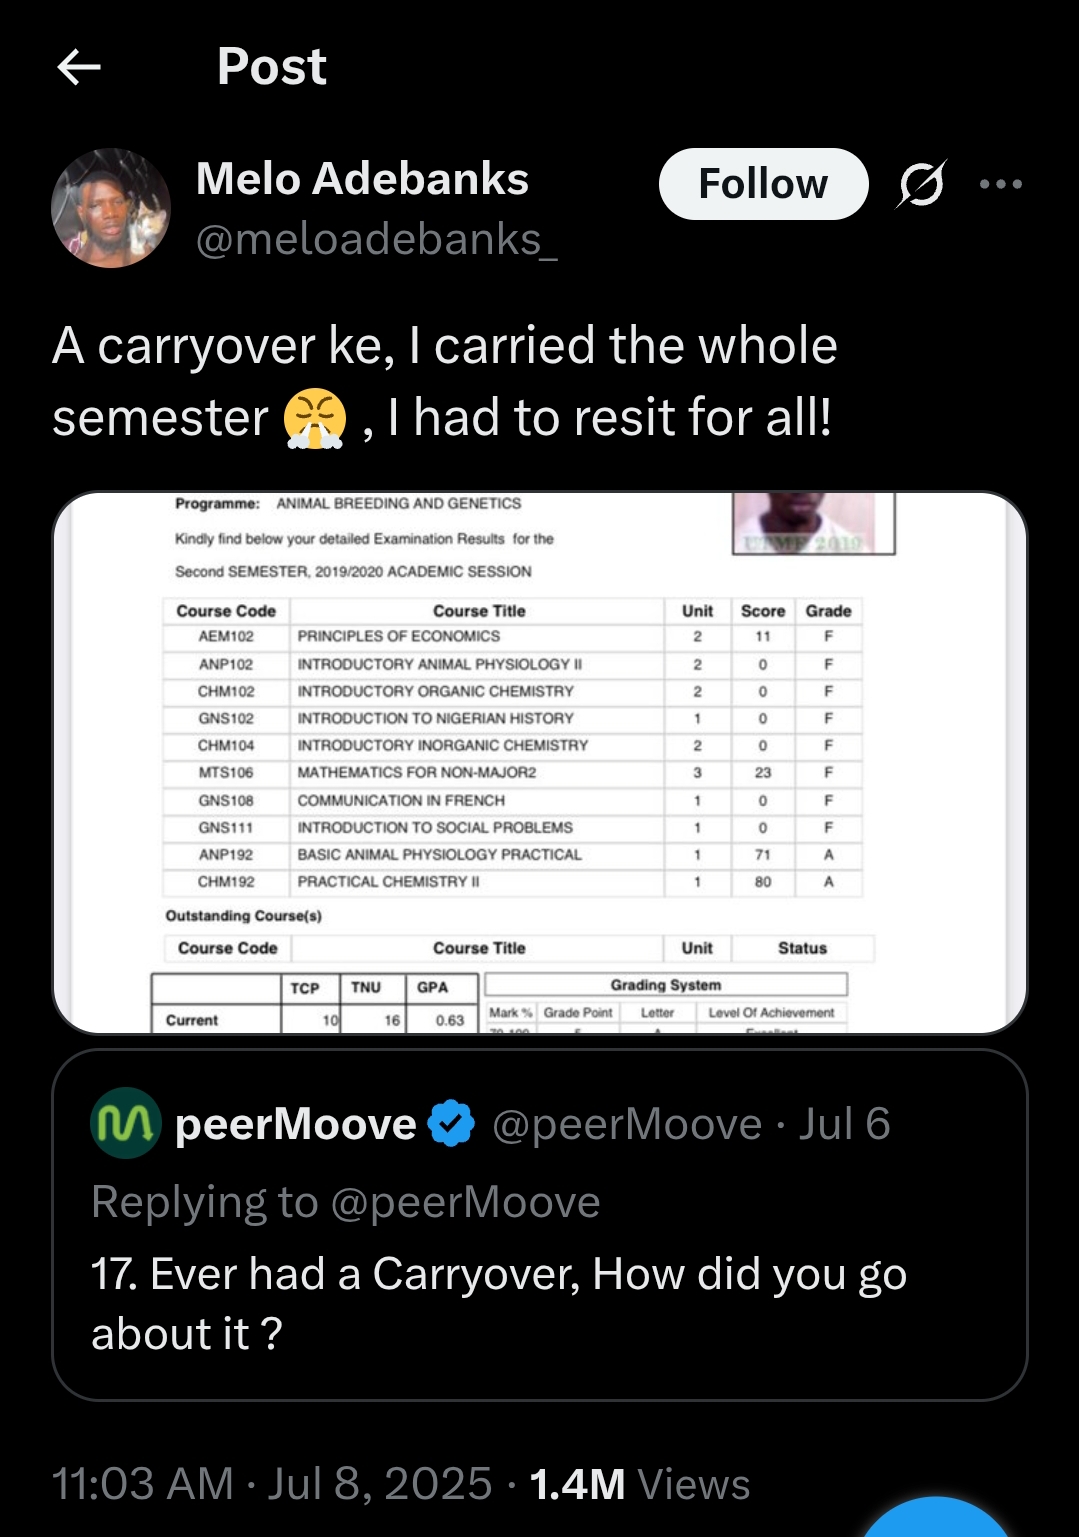Screen dimensions: 1079x1537
Task: Tap the @peerMoove handle in quoted post
Action: pos(627,1124)
